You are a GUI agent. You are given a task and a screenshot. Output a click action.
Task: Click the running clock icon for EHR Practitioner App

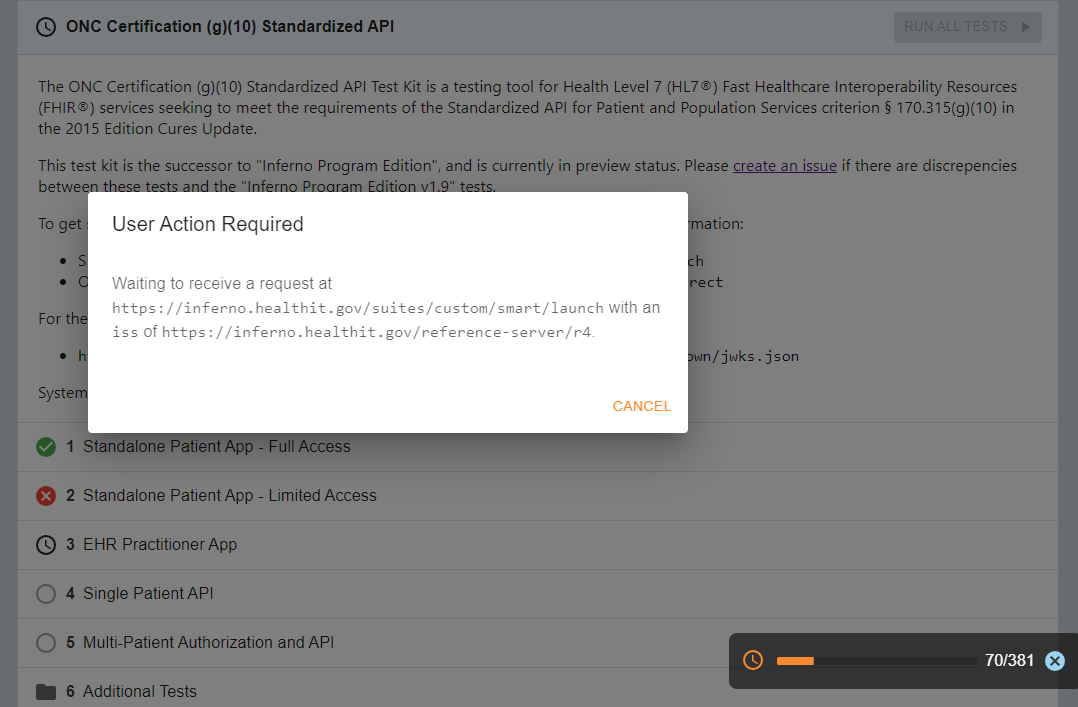[x=46, y=545]
